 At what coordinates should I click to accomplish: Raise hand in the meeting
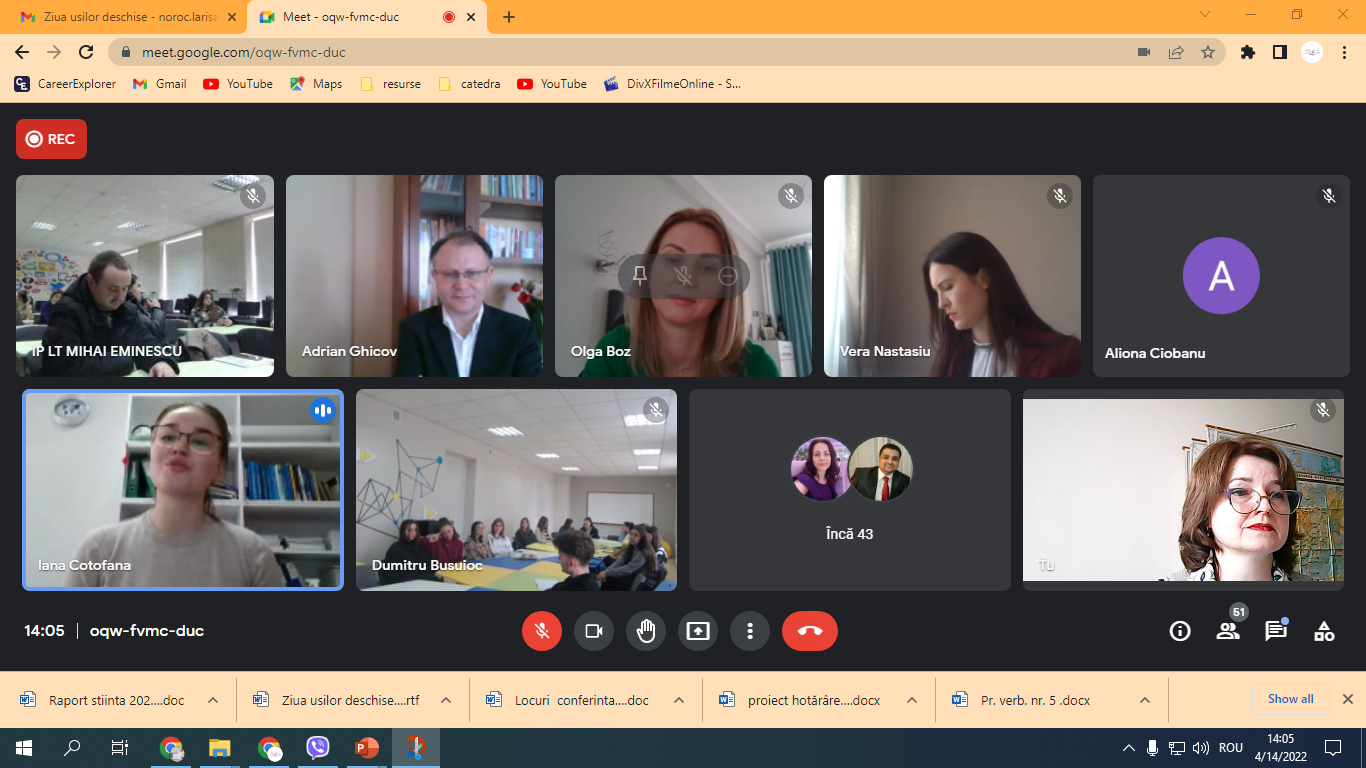pyautogui.click(x=646, y=631)
